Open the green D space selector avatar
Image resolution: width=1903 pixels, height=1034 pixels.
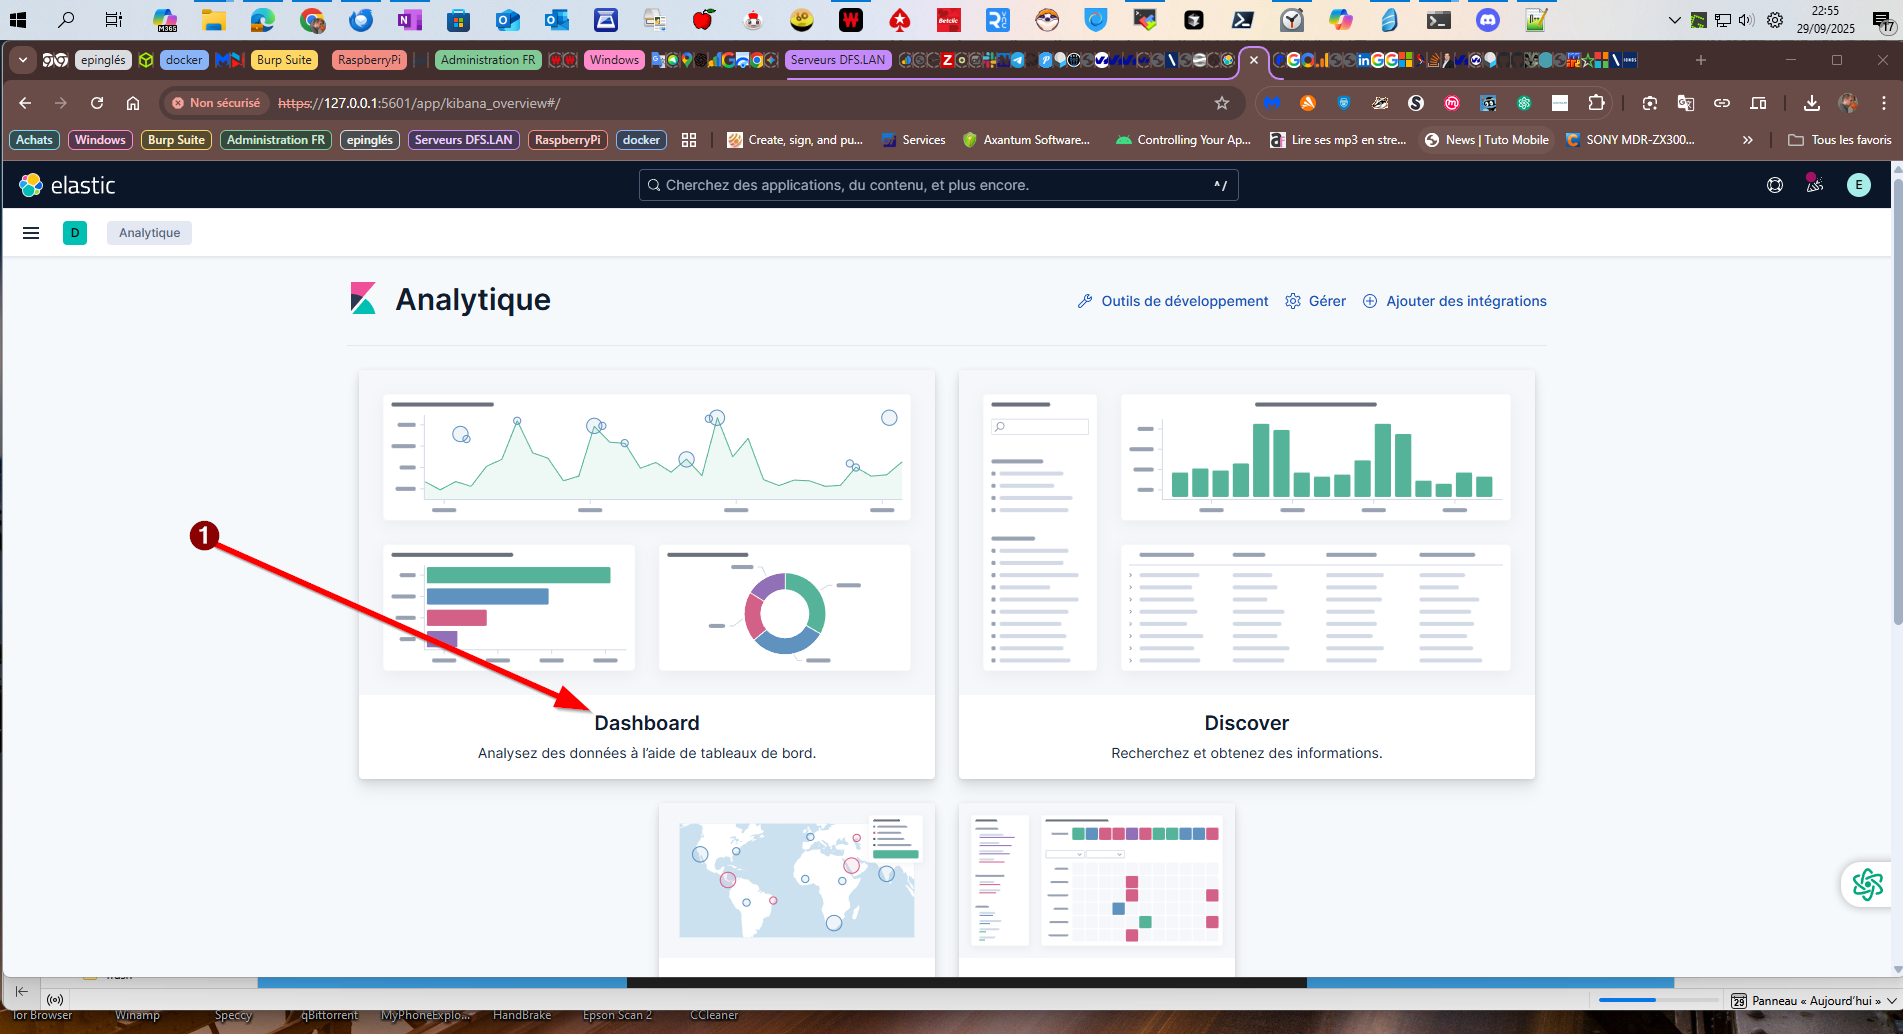tap(75, 233)
